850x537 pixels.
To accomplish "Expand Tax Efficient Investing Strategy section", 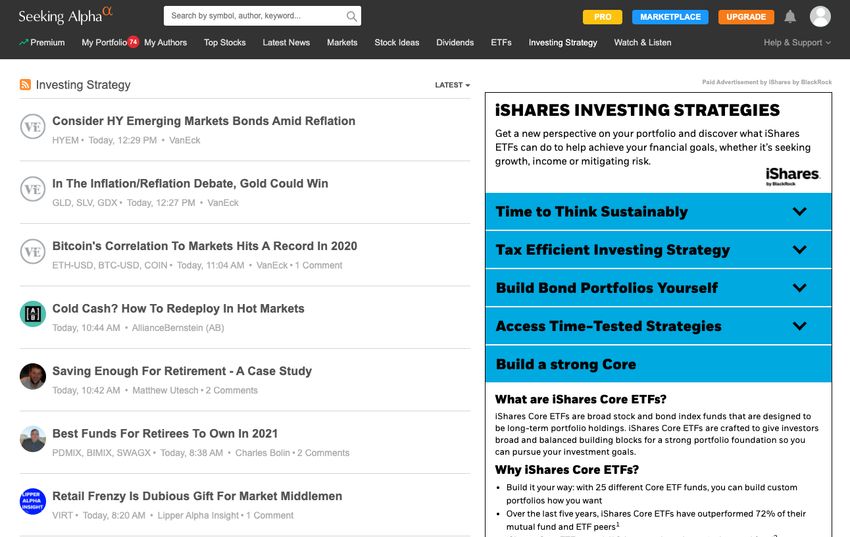I will click(658, 250).
